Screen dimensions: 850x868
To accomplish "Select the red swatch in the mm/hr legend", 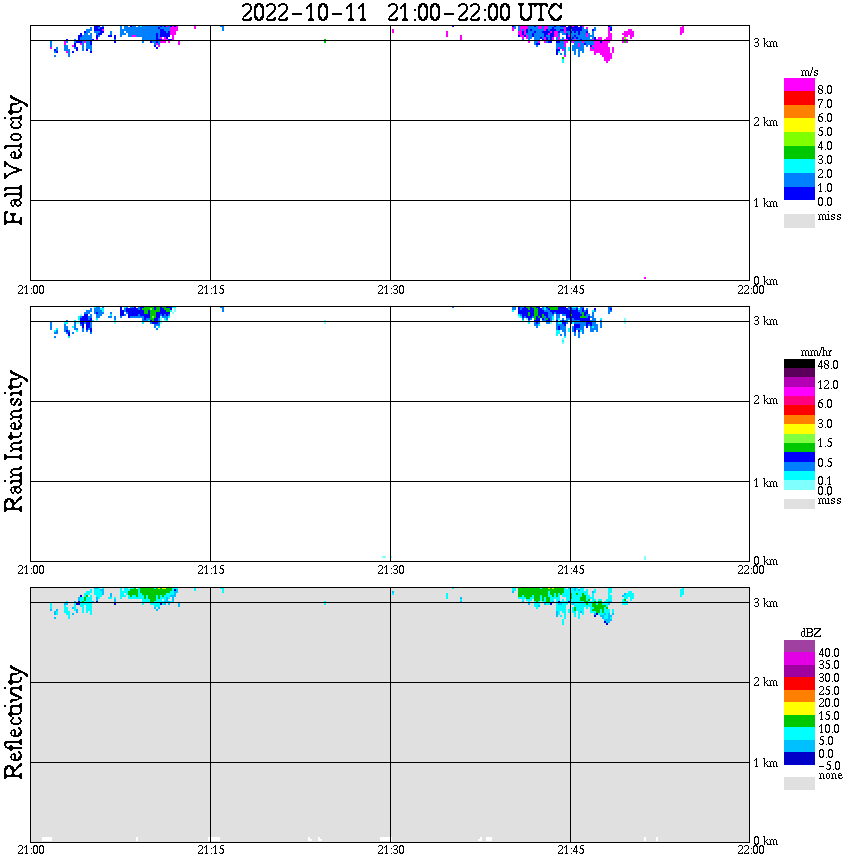I will pos(799,410).
